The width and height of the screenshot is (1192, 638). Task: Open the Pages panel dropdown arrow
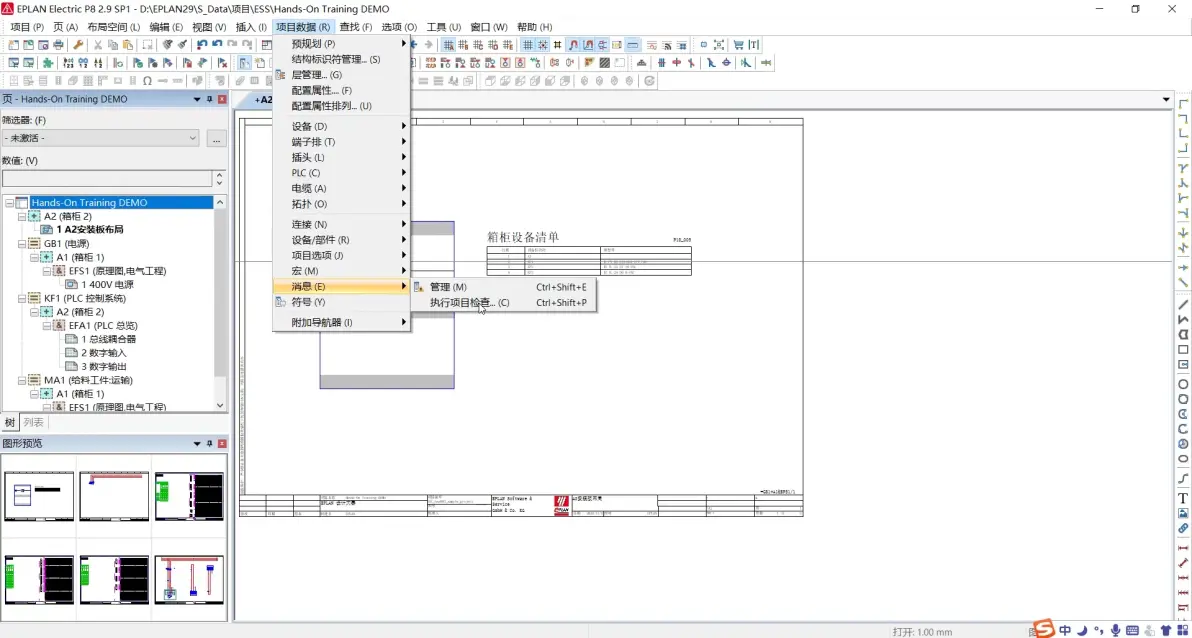196,99
